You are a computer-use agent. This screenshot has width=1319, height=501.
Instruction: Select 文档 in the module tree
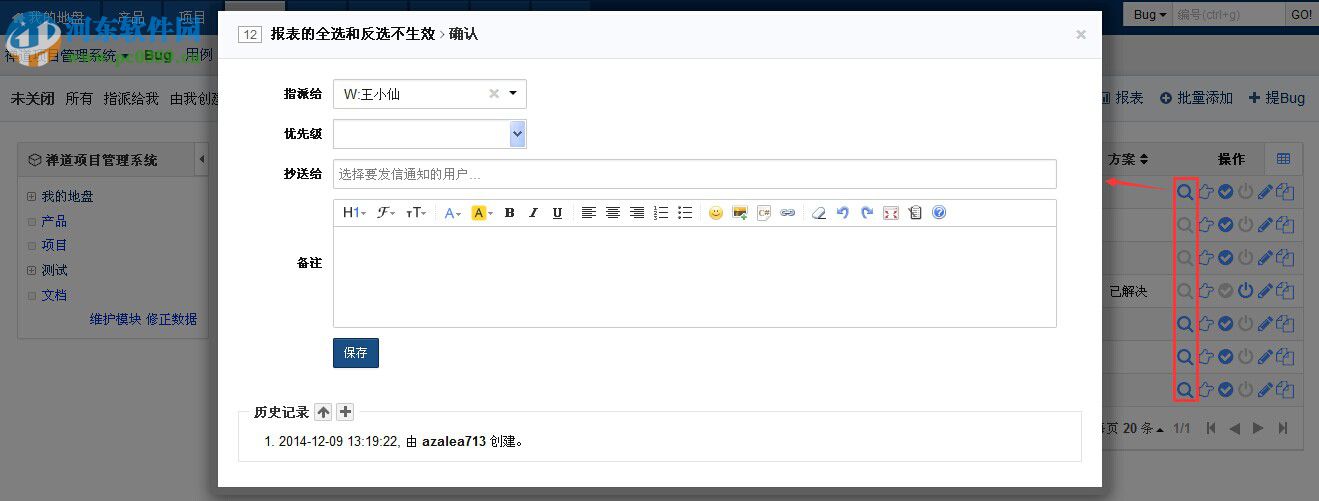click(54, 295)
